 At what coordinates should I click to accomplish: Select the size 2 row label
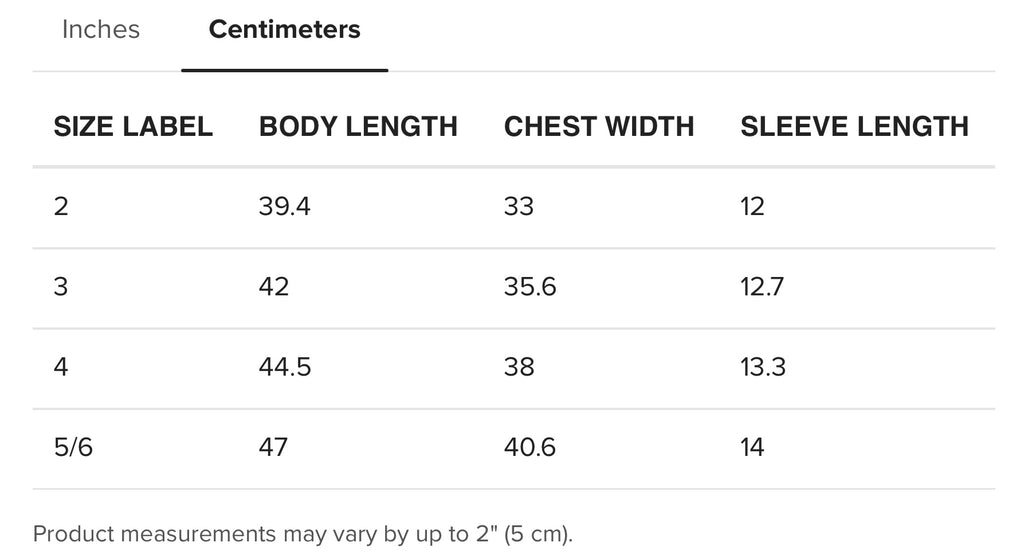pyautogui.click(x=61, y=207)
